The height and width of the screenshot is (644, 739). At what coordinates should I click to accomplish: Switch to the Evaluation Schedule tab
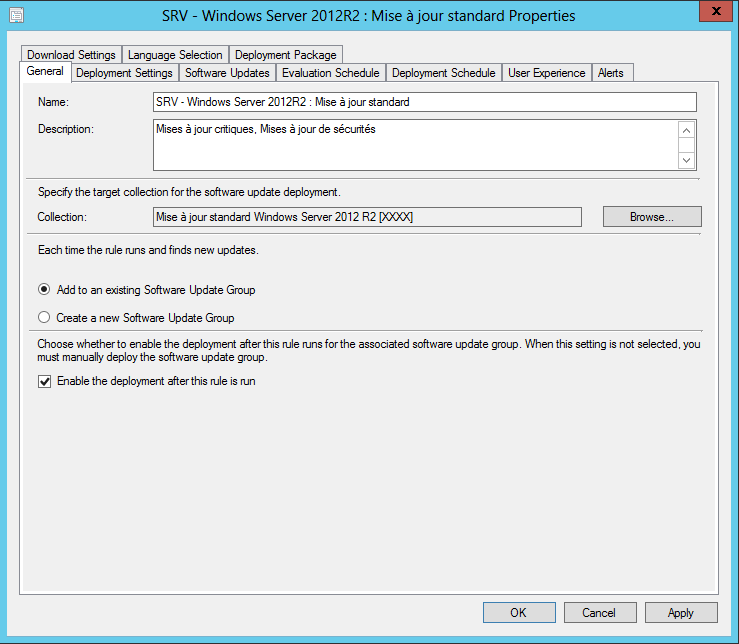coord(330,73)
